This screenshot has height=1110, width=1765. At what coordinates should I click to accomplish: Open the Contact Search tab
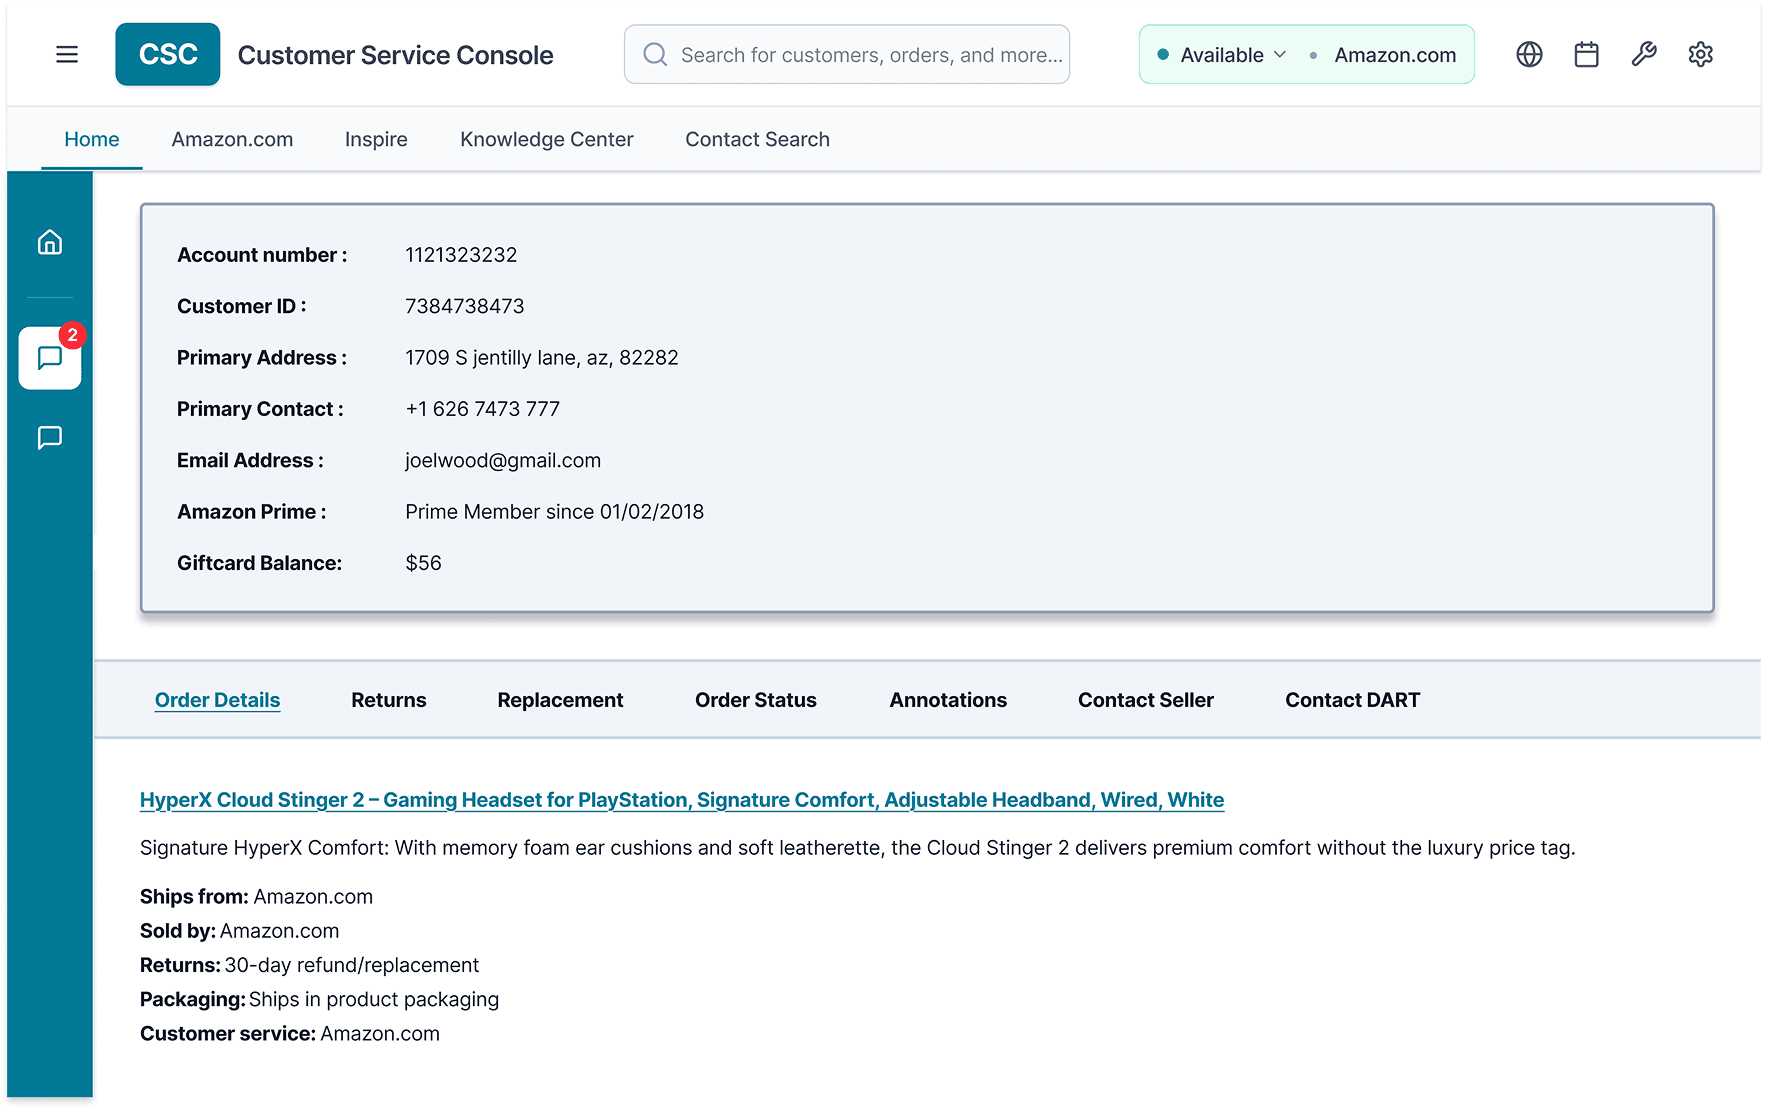coord(757,139)
